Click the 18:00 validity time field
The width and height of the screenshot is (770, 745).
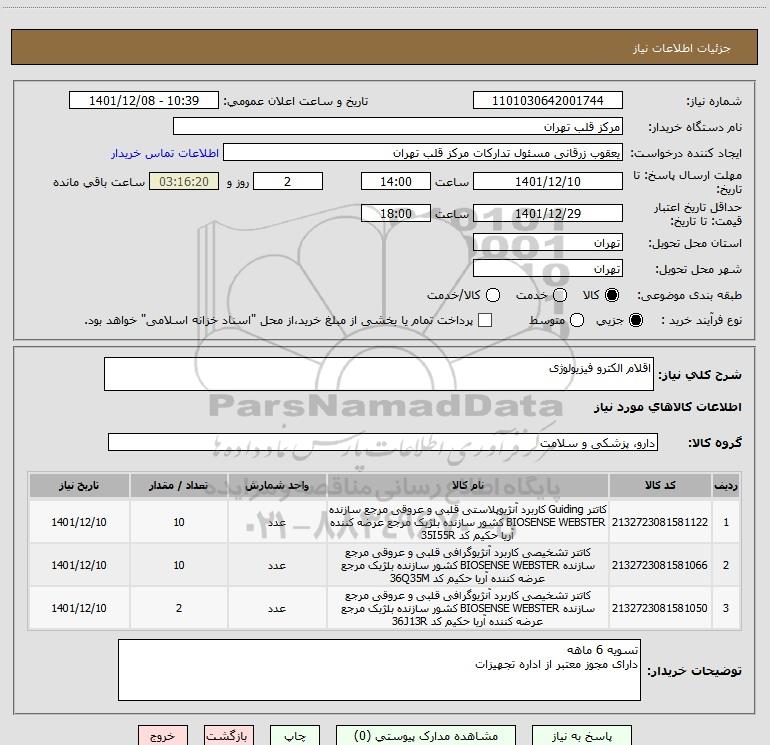(396, 214)
